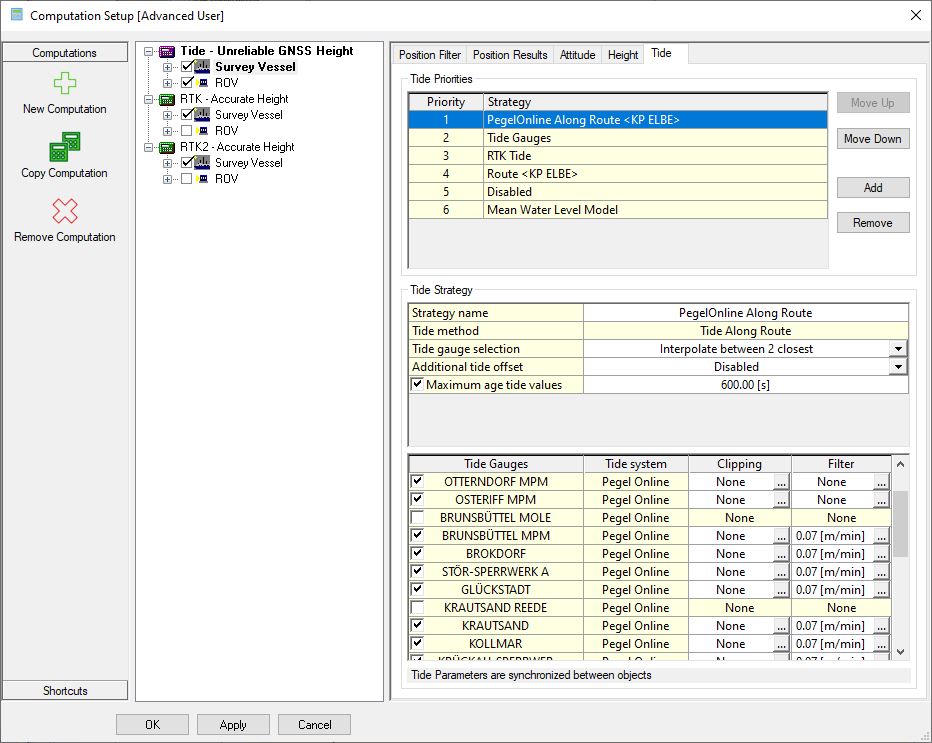This screenshot has width=932, height=743.
Task: Select the Tide - Unreliable GNSS Height computation icon
Action: coord(167,51)
